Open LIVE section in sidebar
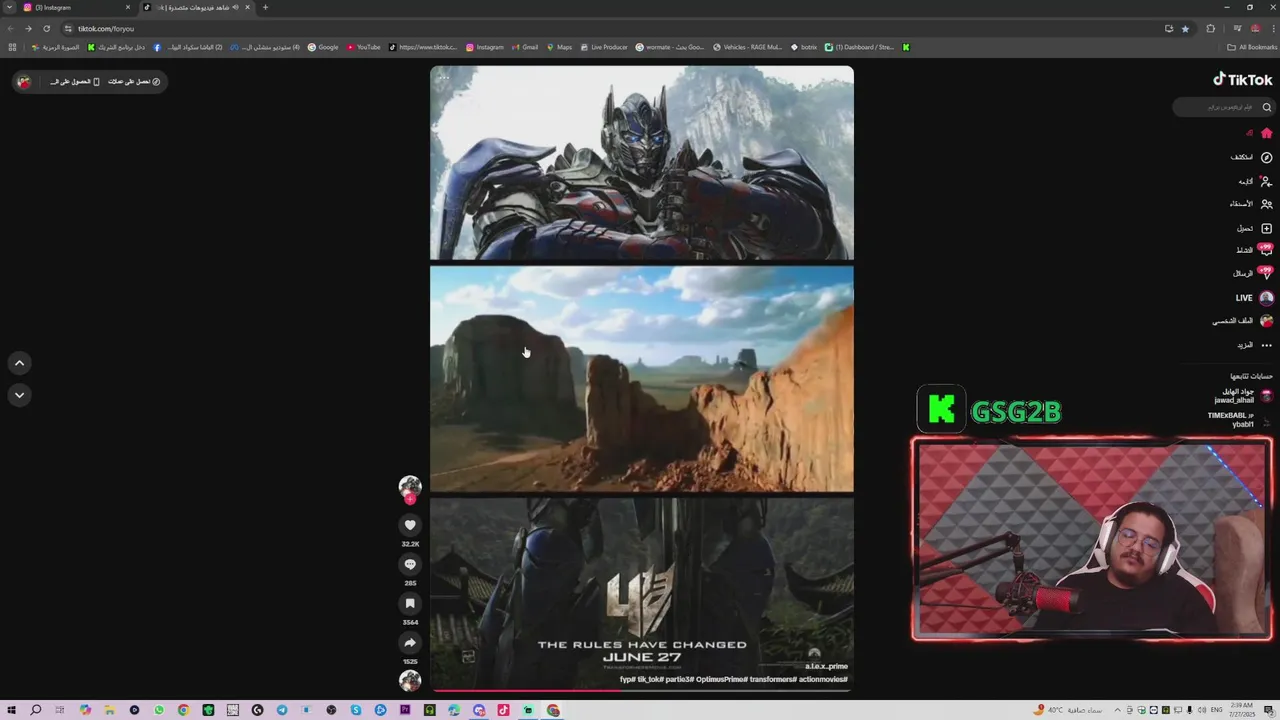1280x720 pixels. [x=1253, y=298]
